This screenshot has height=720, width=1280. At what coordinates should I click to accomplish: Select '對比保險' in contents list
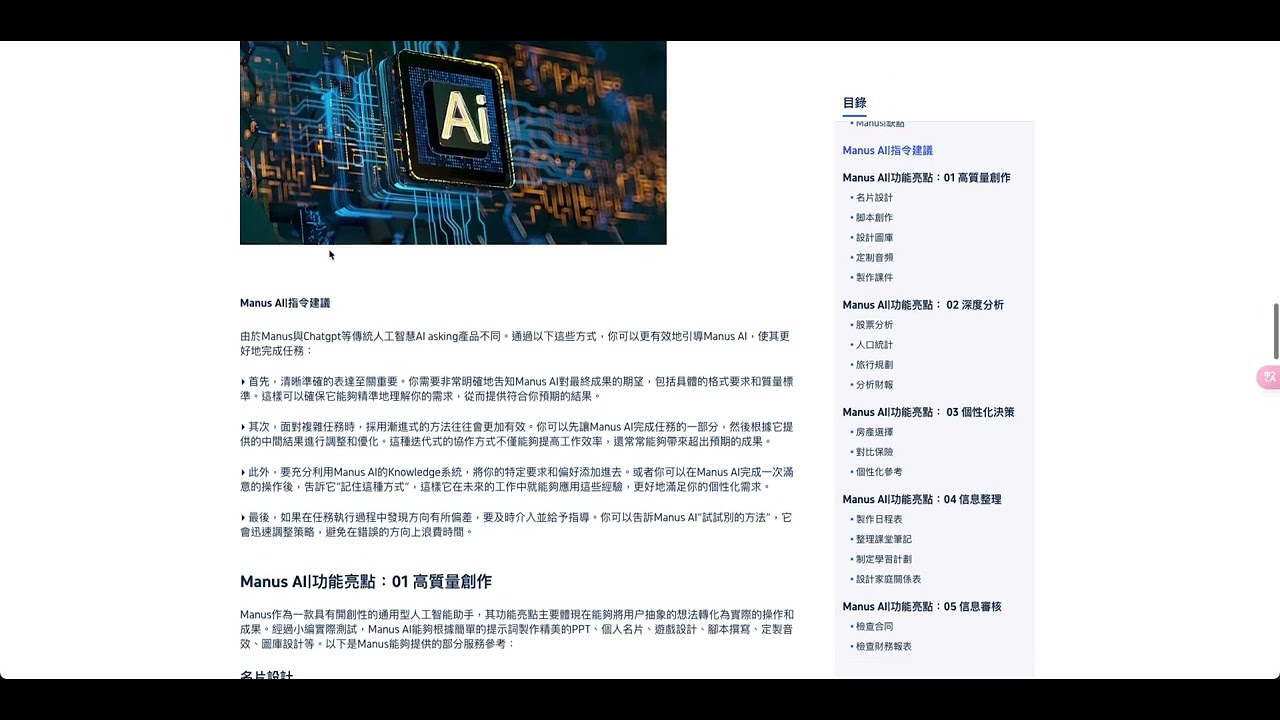pyautogui.click(x=874, y=452)
